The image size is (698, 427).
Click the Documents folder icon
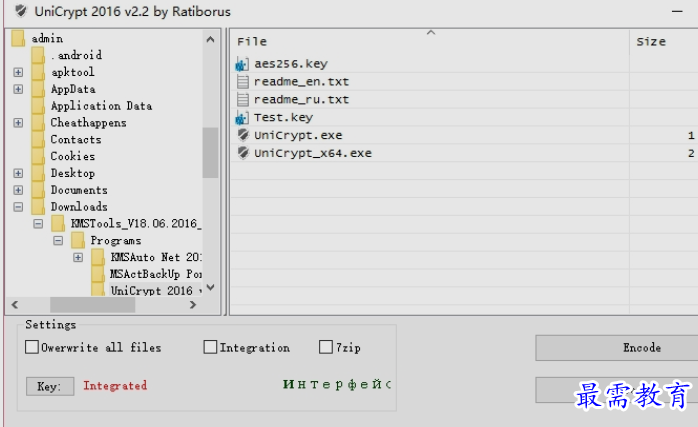[38, 190]
